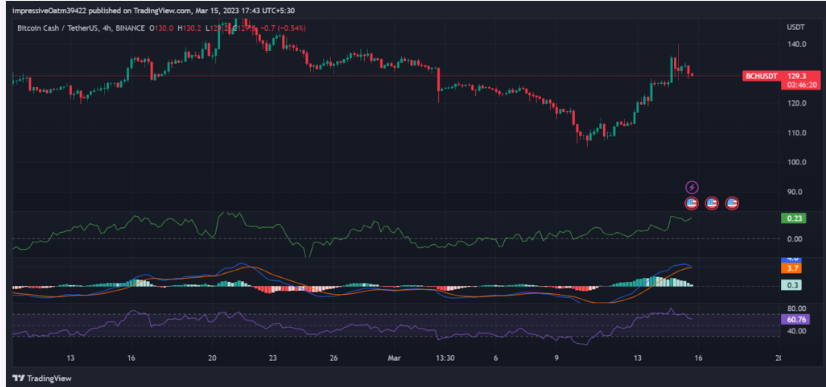826x387 pixels.
Task: Click the purple lightning bolt event icon
Action: [x=692, y=187]
